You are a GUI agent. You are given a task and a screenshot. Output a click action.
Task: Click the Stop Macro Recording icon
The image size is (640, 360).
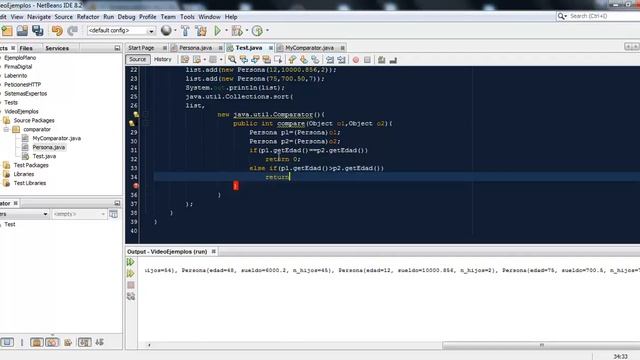click(367, 60)
